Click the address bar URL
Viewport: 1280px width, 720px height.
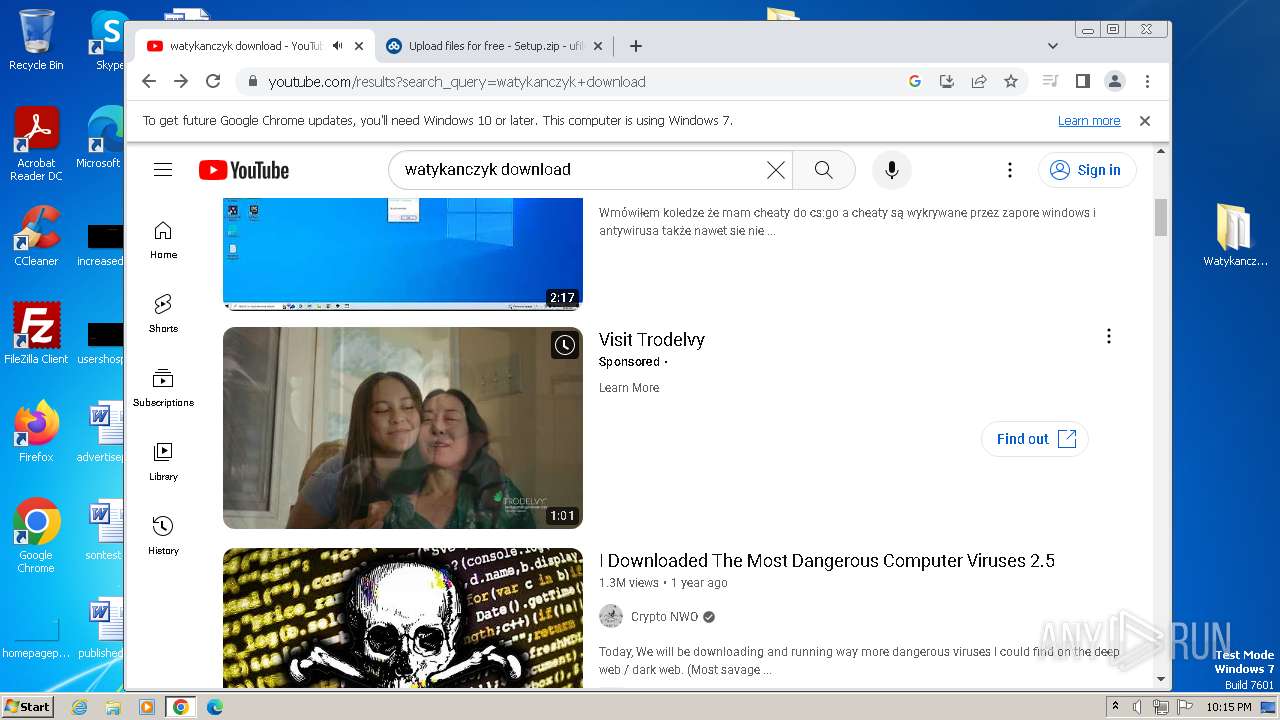click(457, 82)
